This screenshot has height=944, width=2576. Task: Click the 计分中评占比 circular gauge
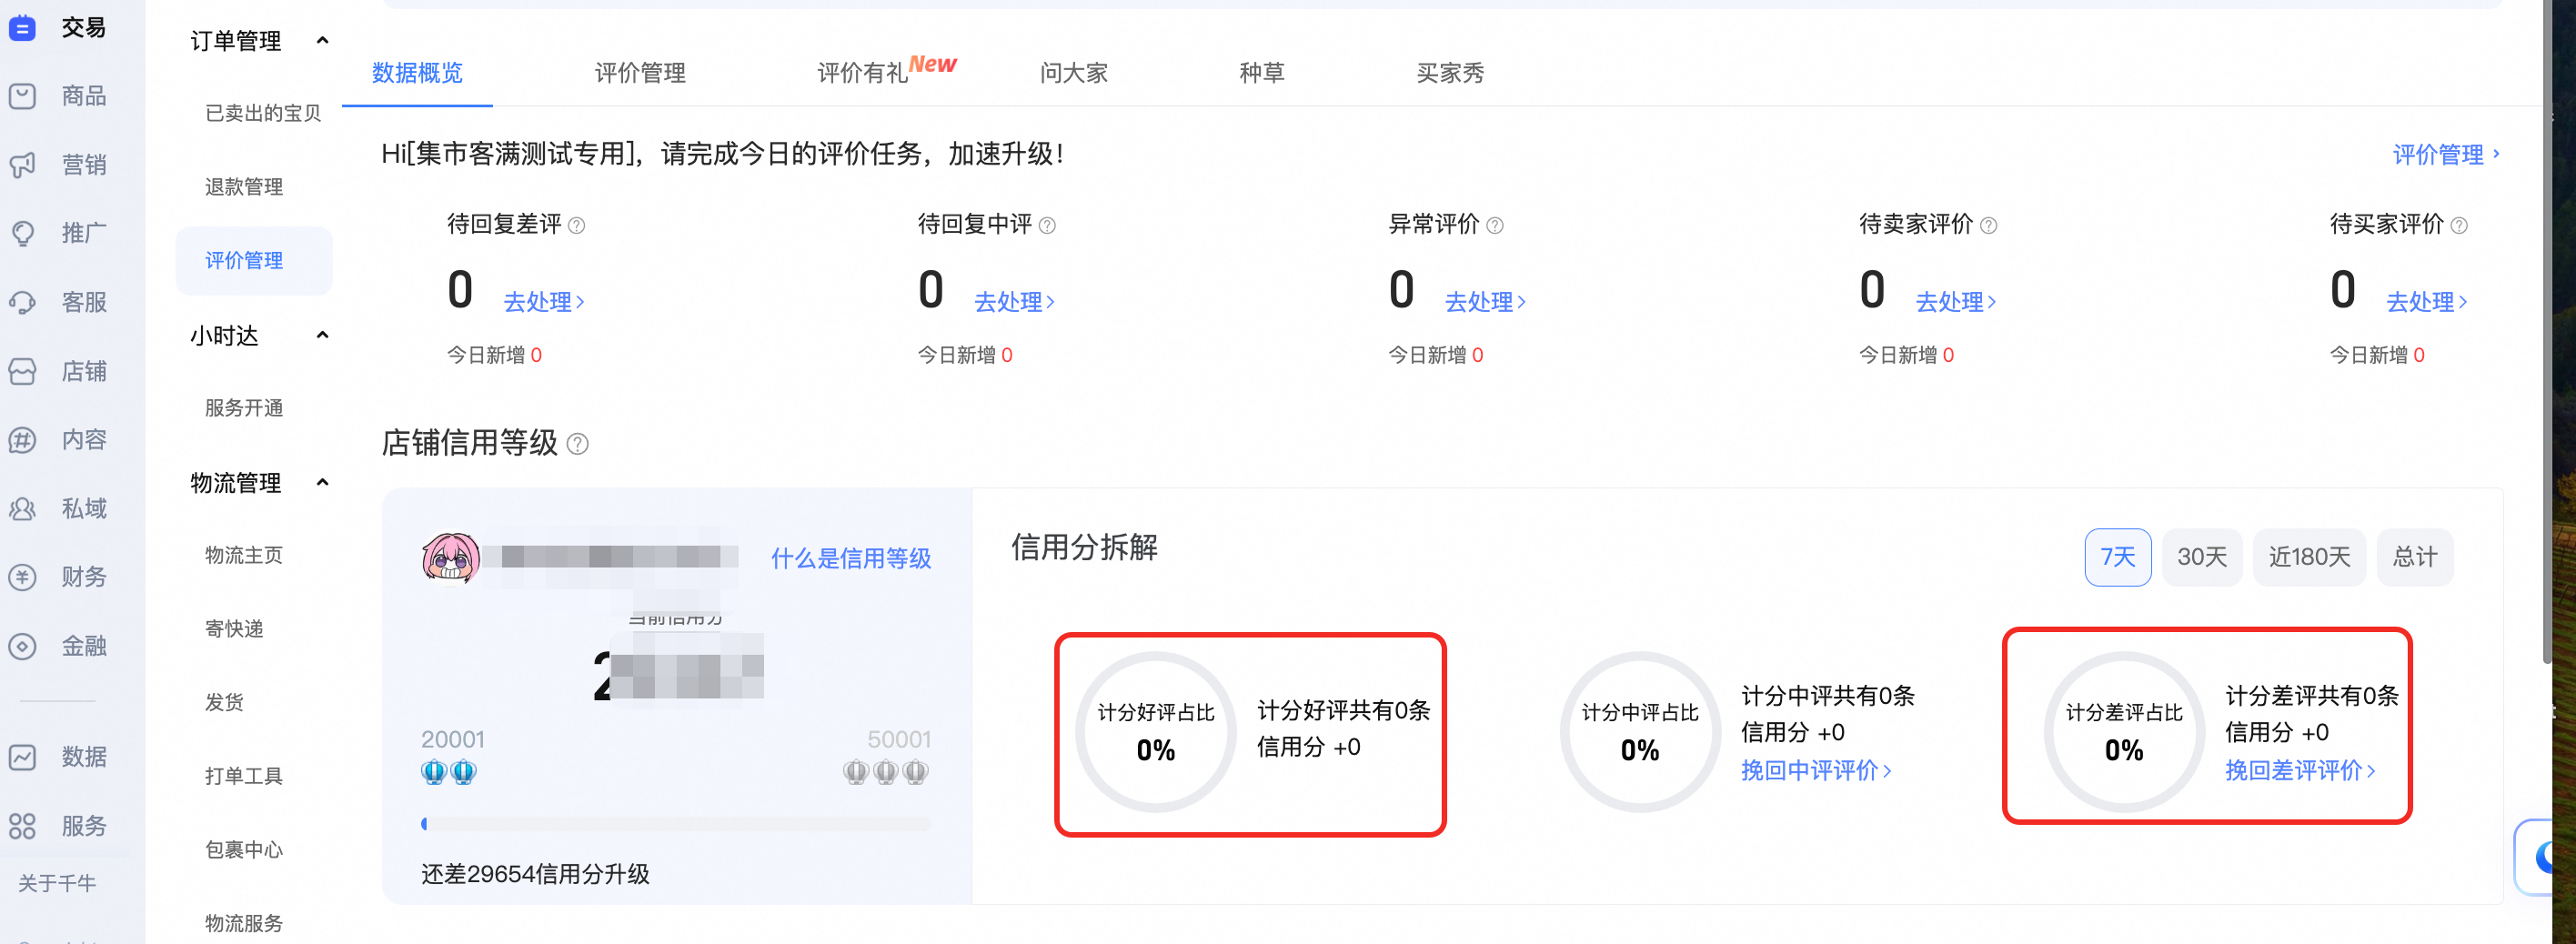click(x=1640, y=733)
